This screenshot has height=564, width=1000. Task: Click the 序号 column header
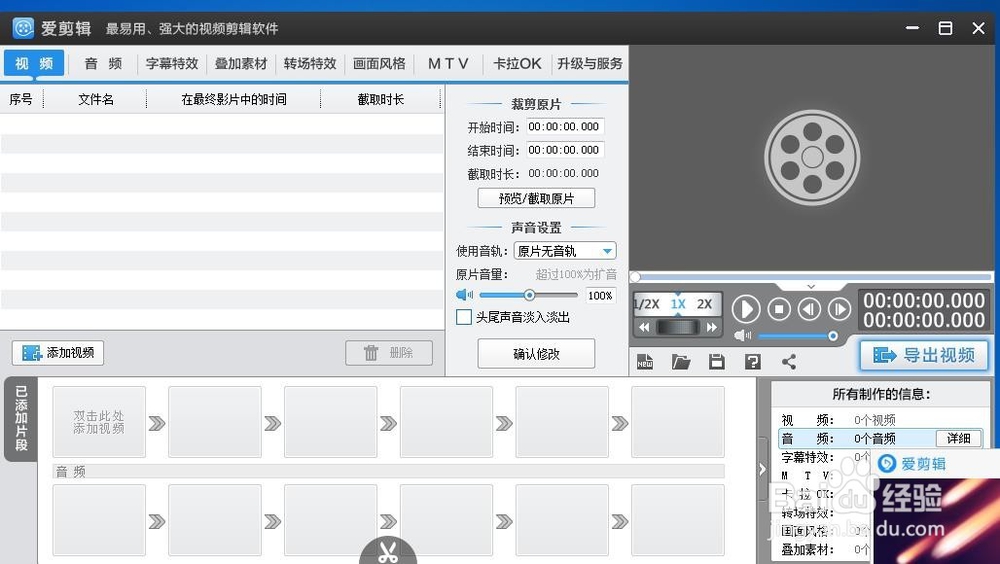(20, 99)
